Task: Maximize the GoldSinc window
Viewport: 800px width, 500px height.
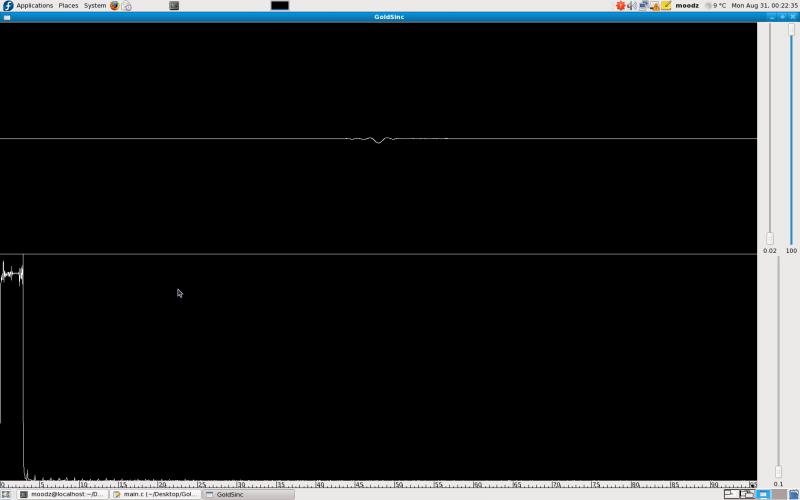Action: tap(782, 17)
